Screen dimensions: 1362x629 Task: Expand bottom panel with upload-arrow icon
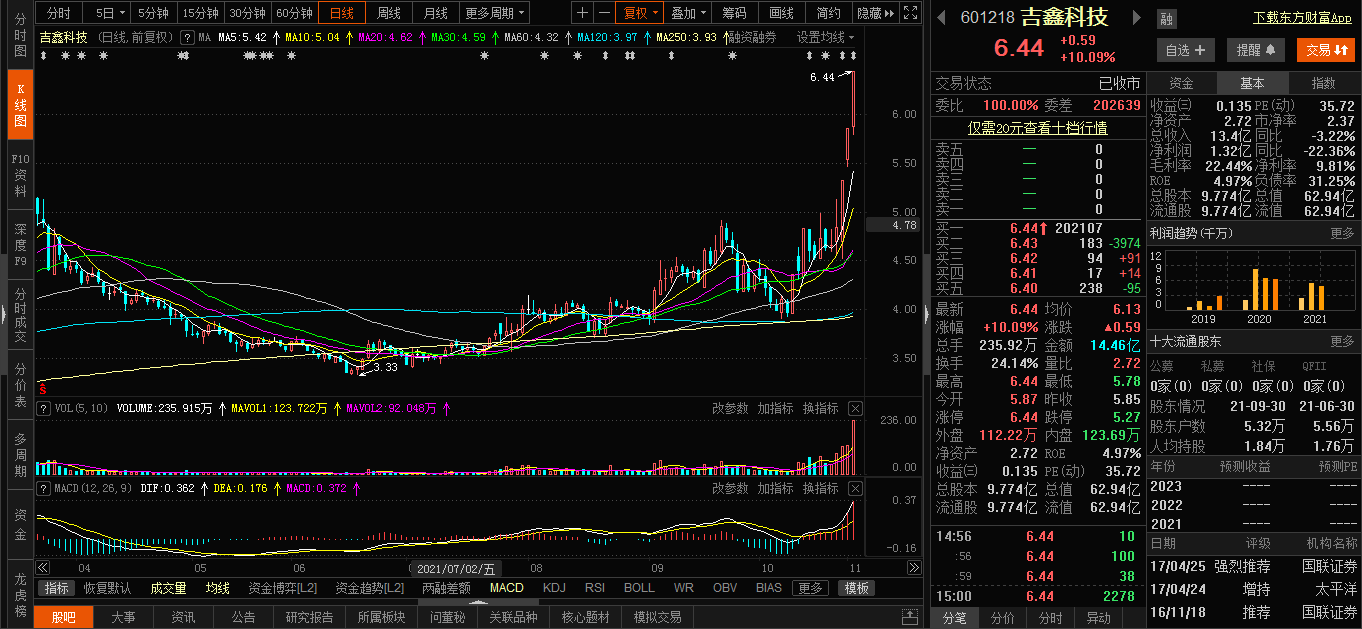909,617
